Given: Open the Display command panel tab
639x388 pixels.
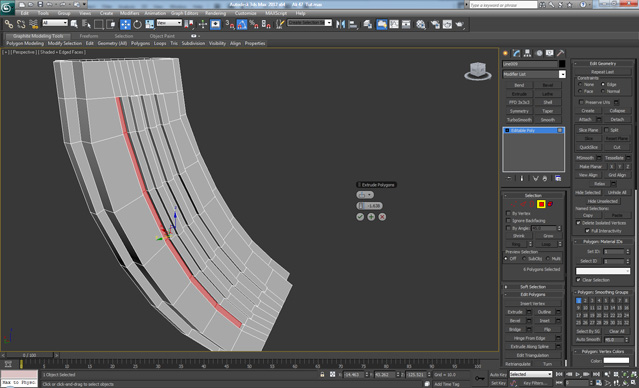Looking at the screenshot, I should (x=549, y=53).
